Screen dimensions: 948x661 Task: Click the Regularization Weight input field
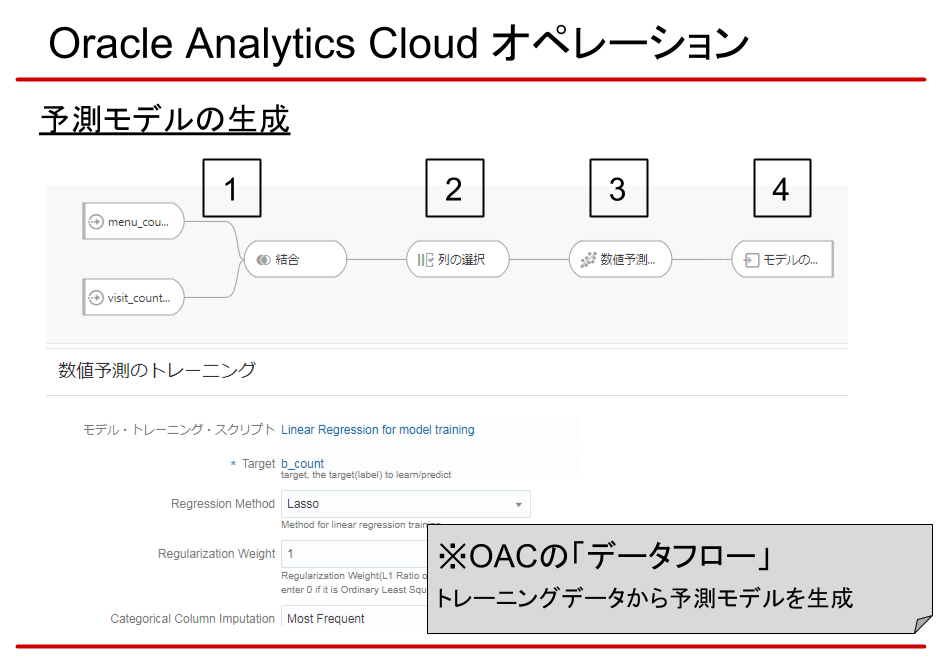[355, 553]
